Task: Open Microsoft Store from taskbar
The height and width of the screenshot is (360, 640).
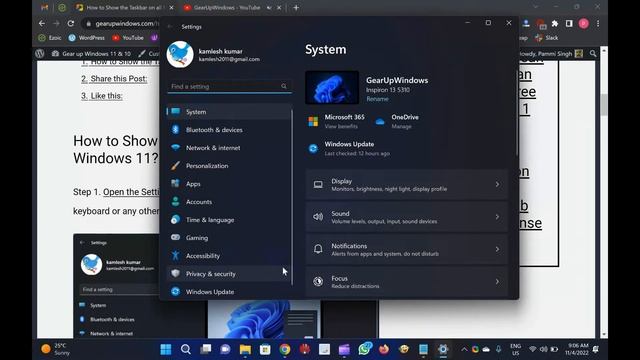Action: pos(265,349)
